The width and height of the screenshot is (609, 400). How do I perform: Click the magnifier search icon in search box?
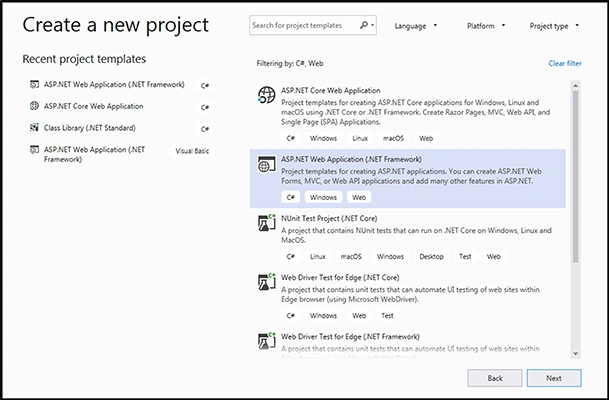tap(364, 25)
